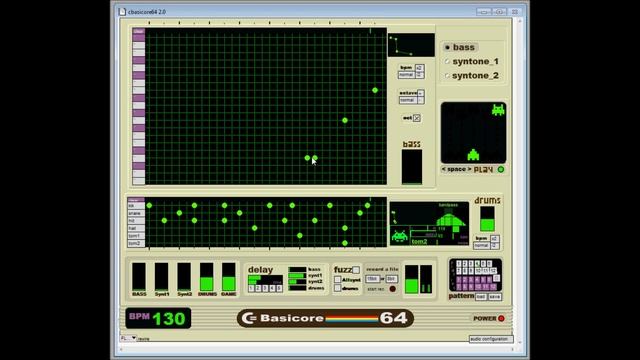Click the clear button above drum rows

[136, 200]
